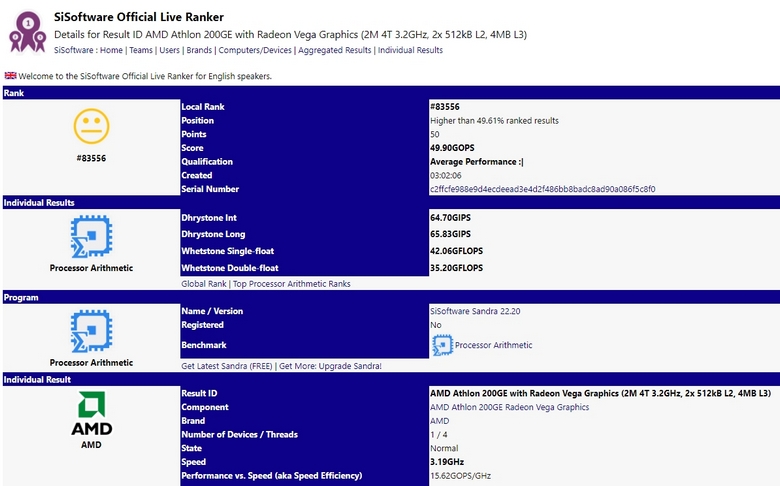Image resolution: width=780 pixels, height=486 pixels.
Task: Open the Brands navigation link
Action: [x=199, y=50]
